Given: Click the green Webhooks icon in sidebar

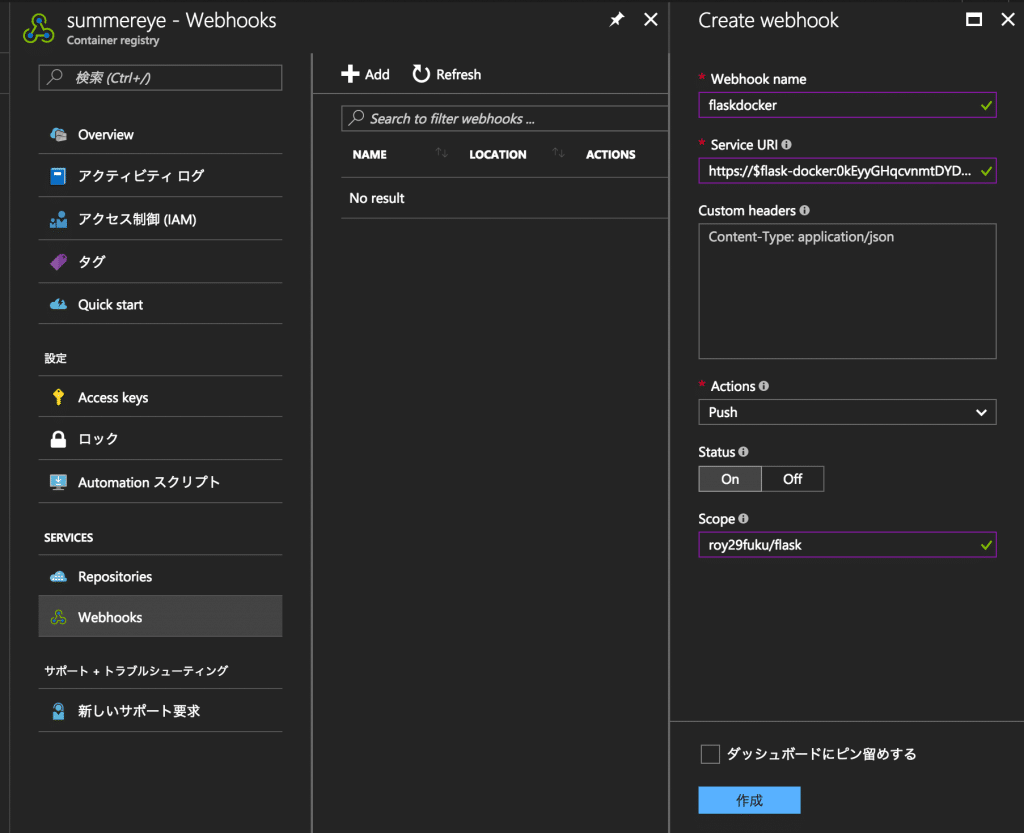Looking at the screenshot, I should pos(58,617).
